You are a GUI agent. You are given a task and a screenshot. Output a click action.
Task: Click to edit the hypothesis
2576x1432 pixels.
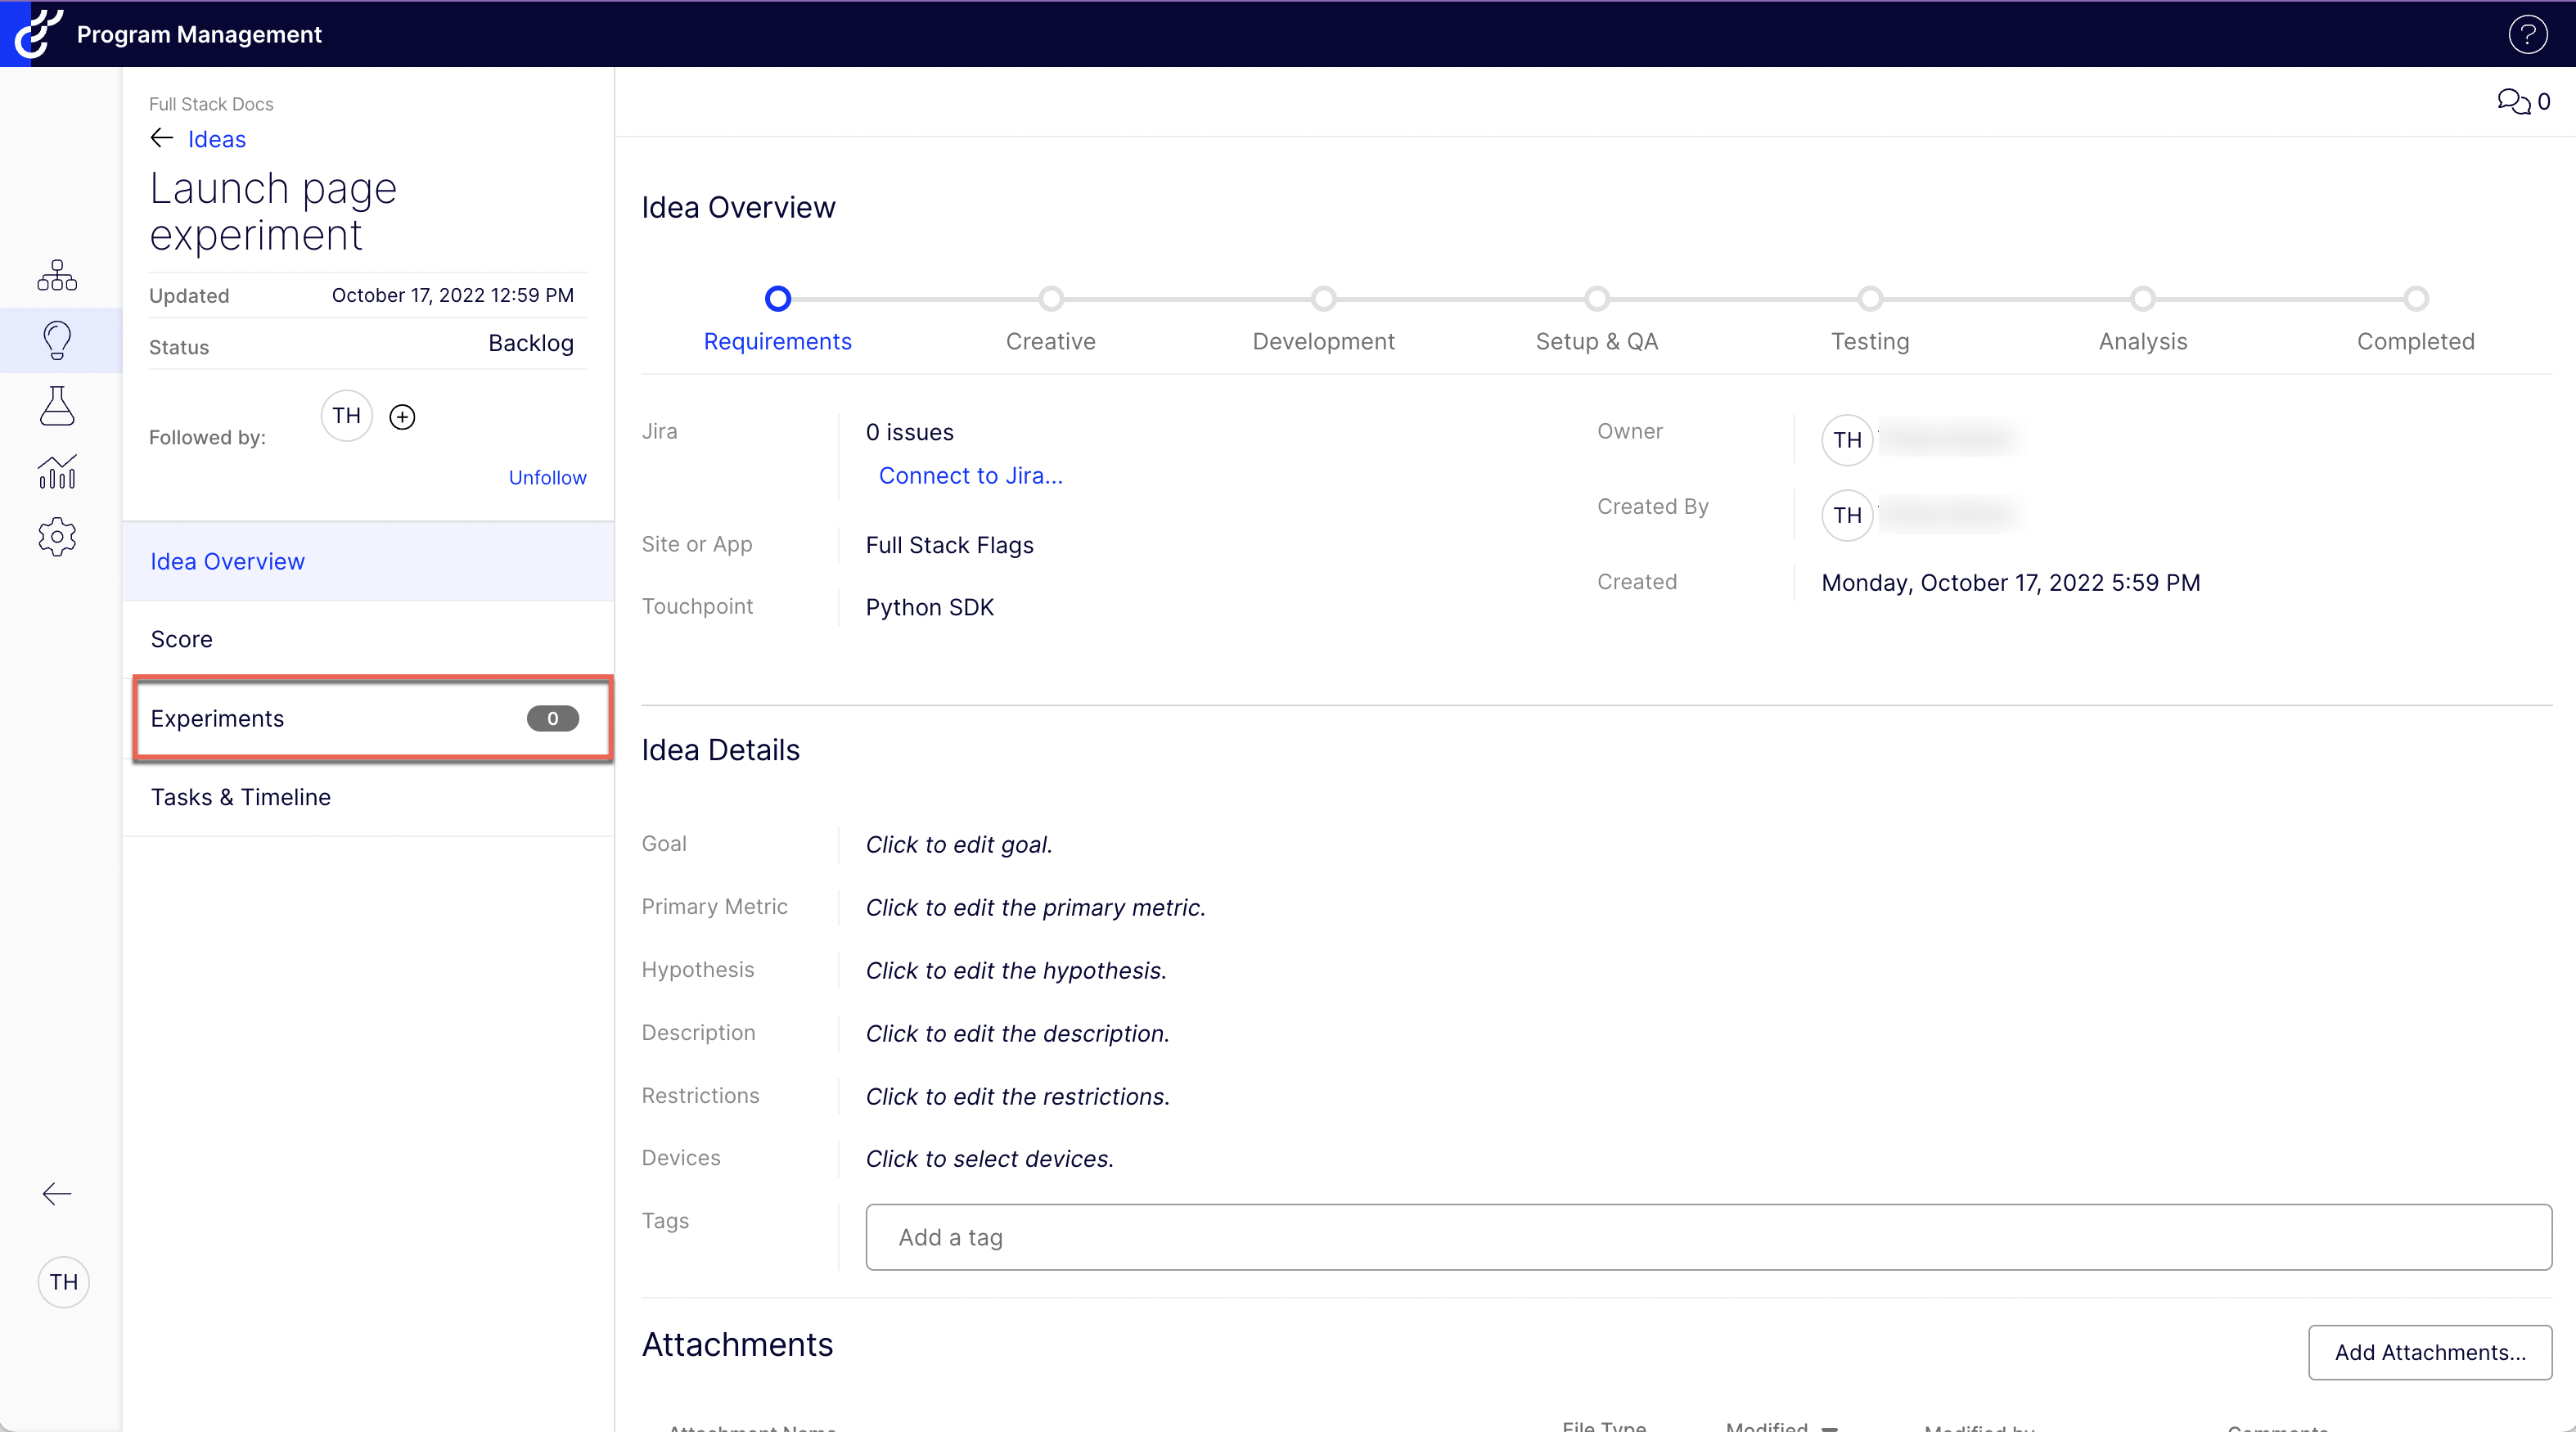[x=1015, y=970]
